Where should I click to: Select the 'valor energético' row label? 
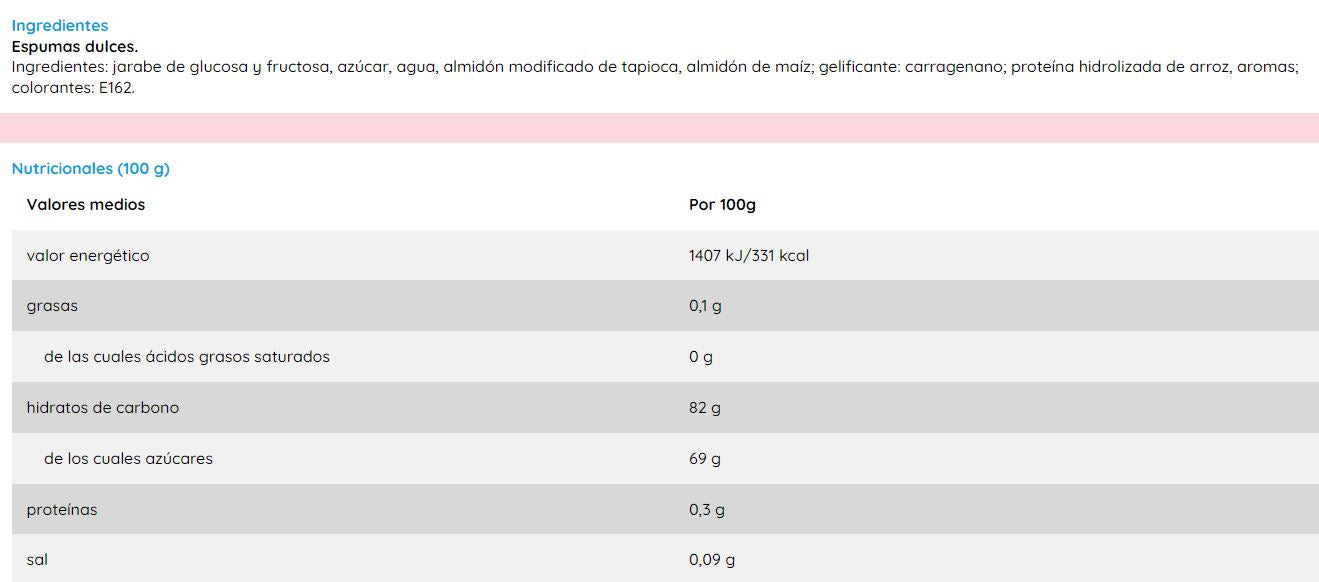(x=88, y=256)
